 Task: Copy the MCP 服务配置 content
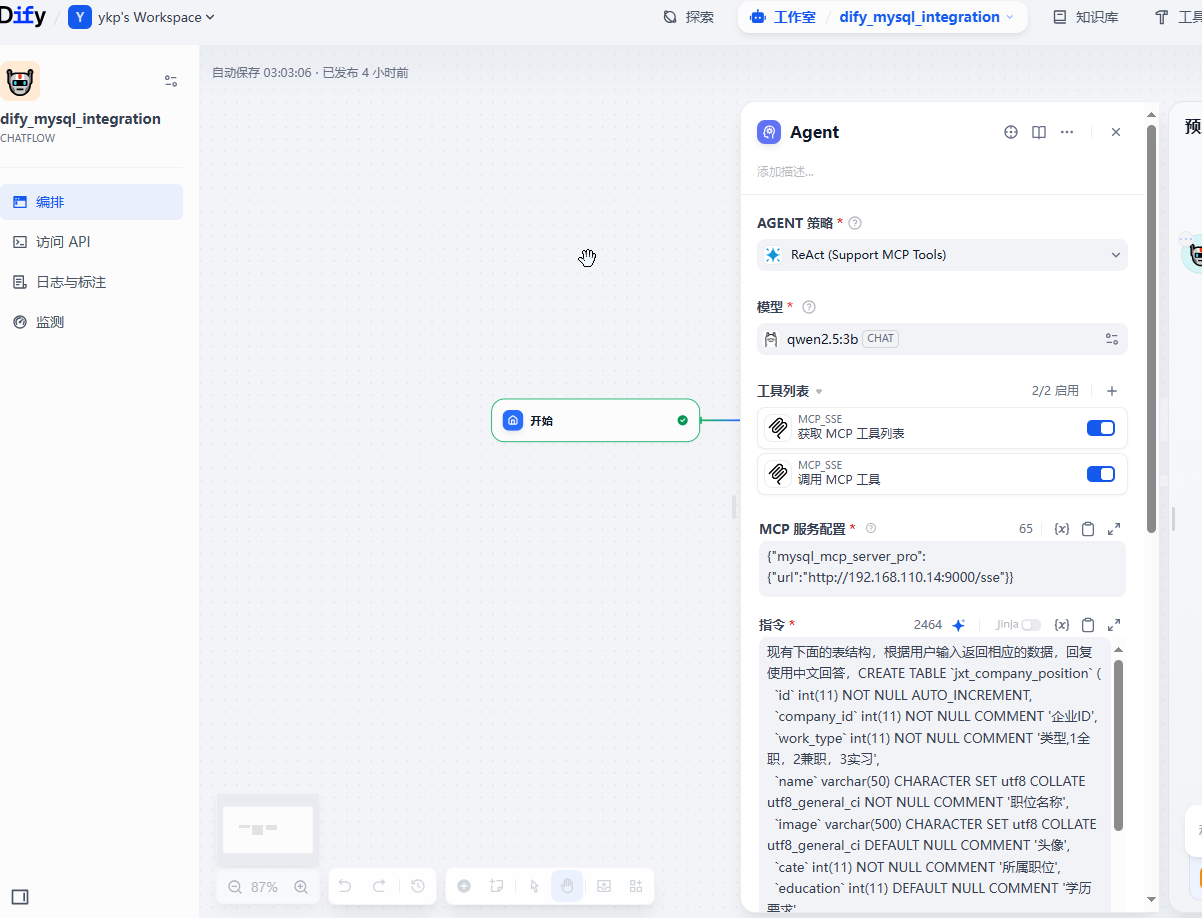pos(1088,528)
